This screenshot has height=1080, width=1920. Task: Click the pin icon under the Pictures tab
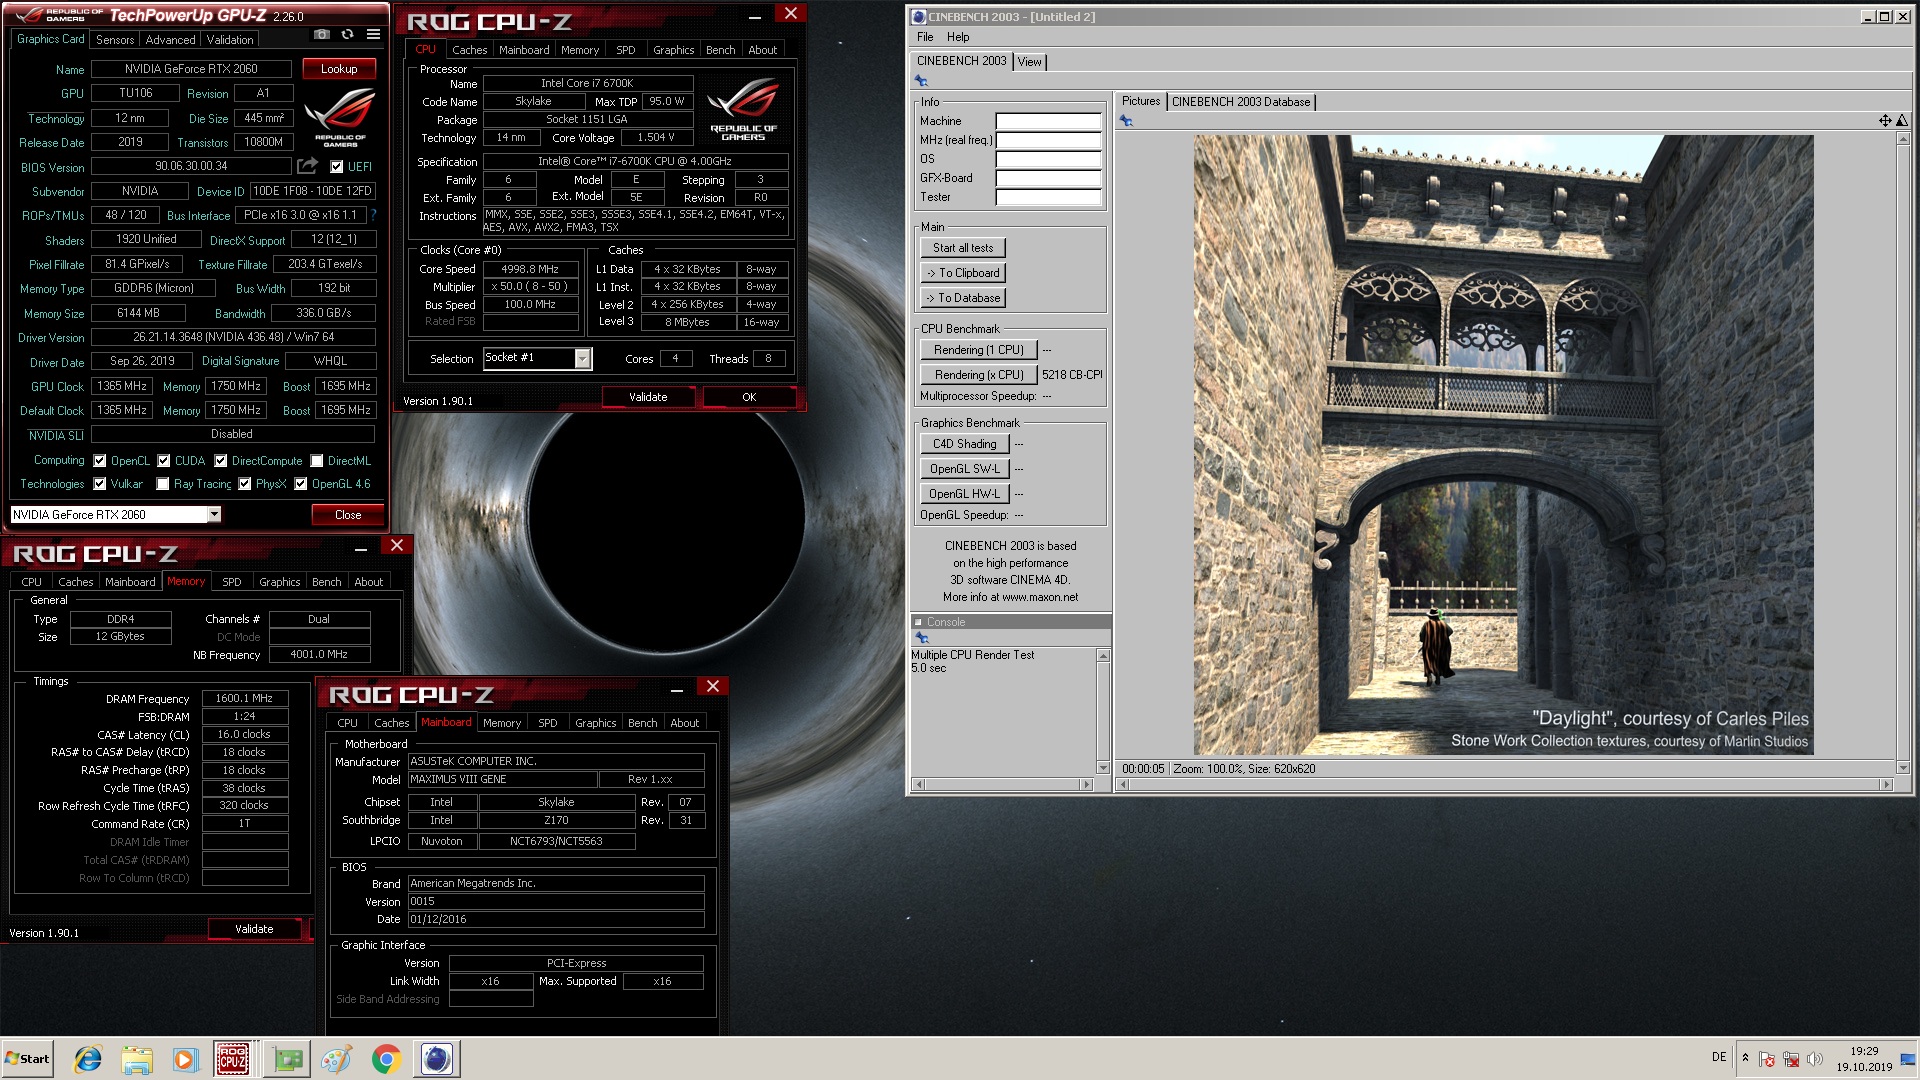tap(1126, 121)
